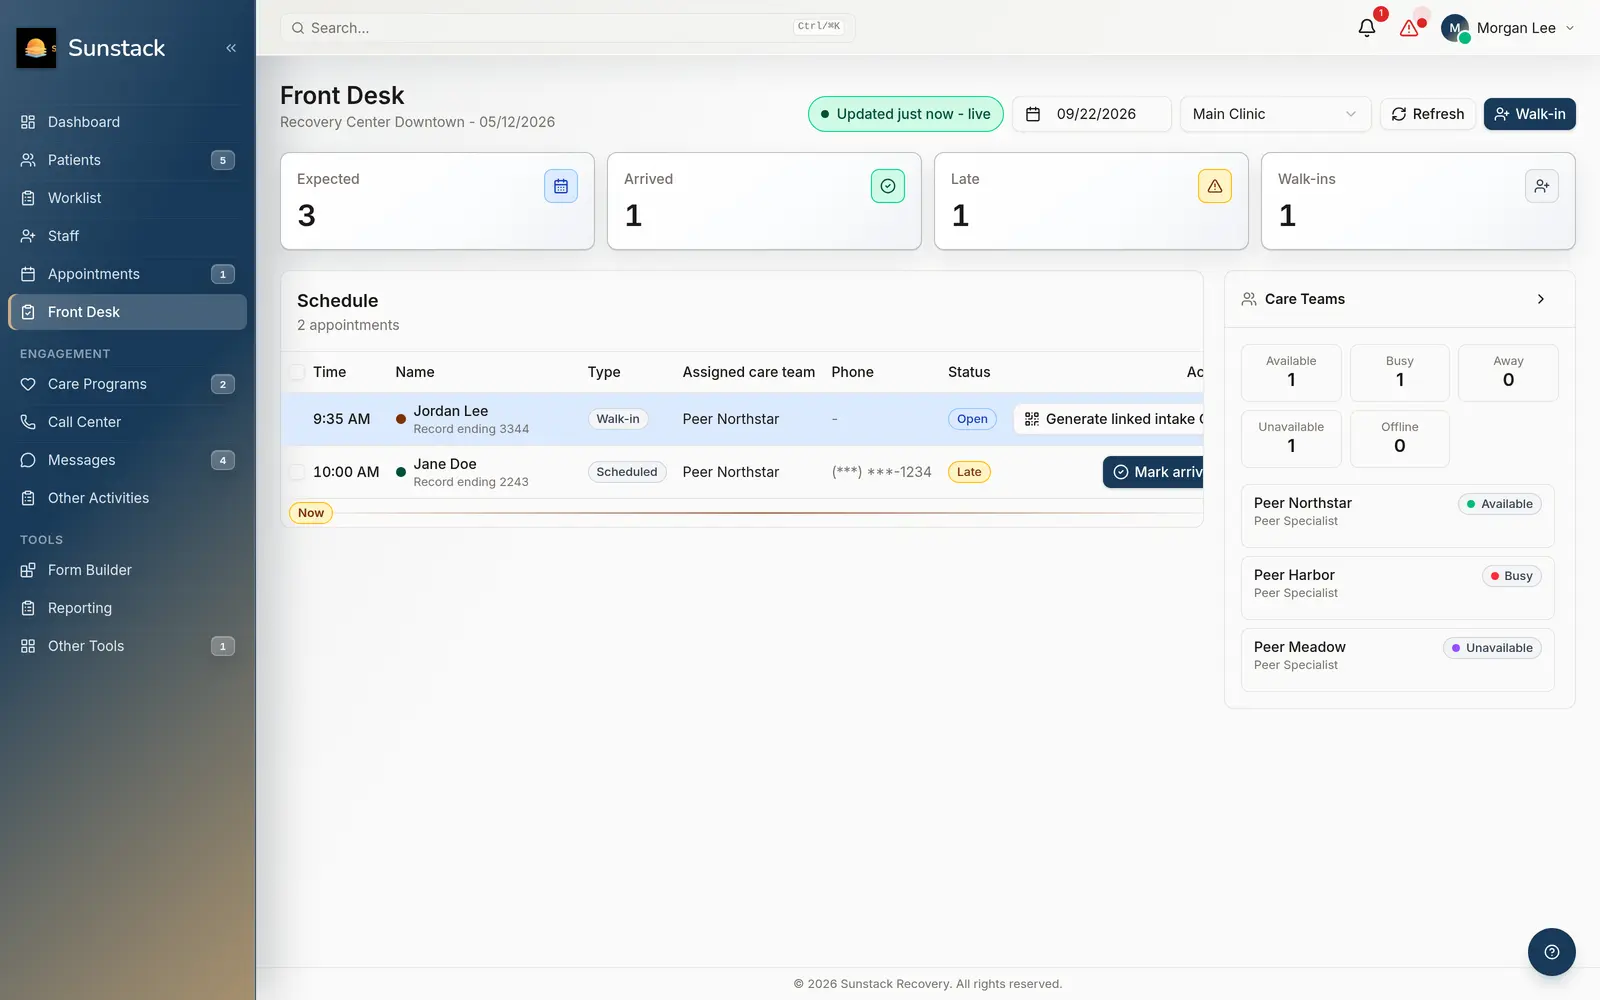
Task: Open the help button at the bottom right
Action: pos(1552,952)
